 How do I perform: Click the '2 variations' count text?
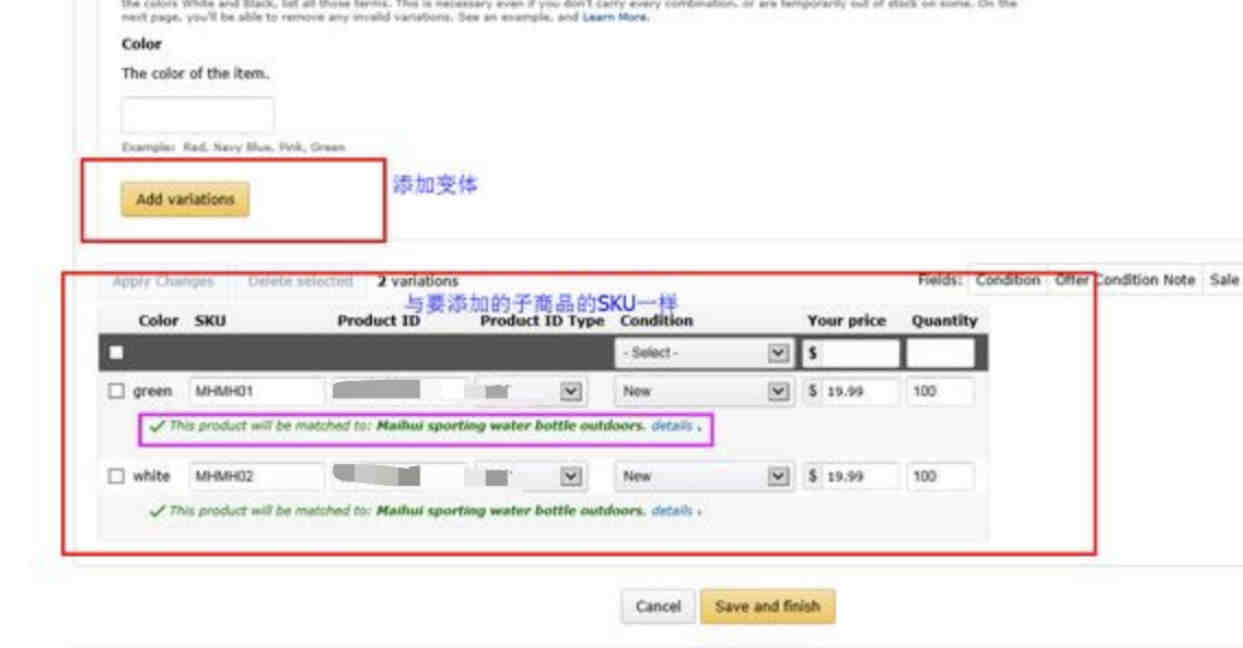coord(417,282)
